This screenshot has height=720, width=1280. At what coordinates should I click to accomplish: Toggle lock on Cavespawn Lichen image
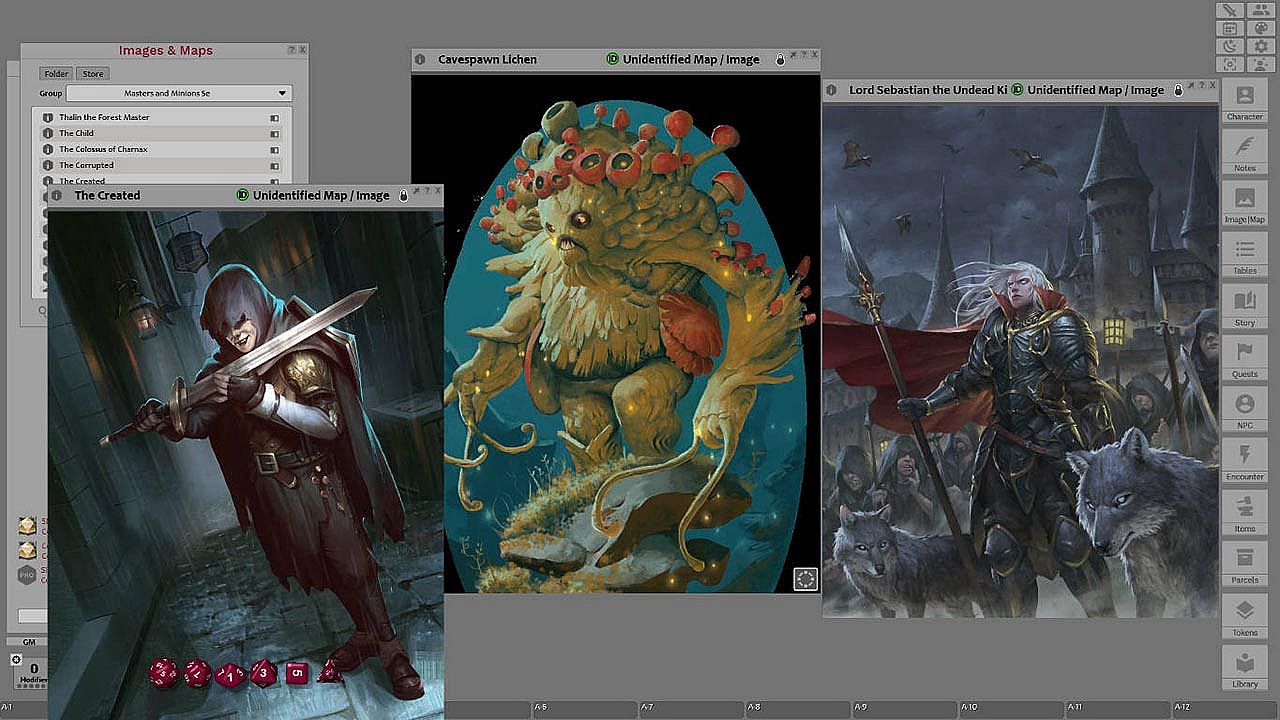click(x=781, y=60)
